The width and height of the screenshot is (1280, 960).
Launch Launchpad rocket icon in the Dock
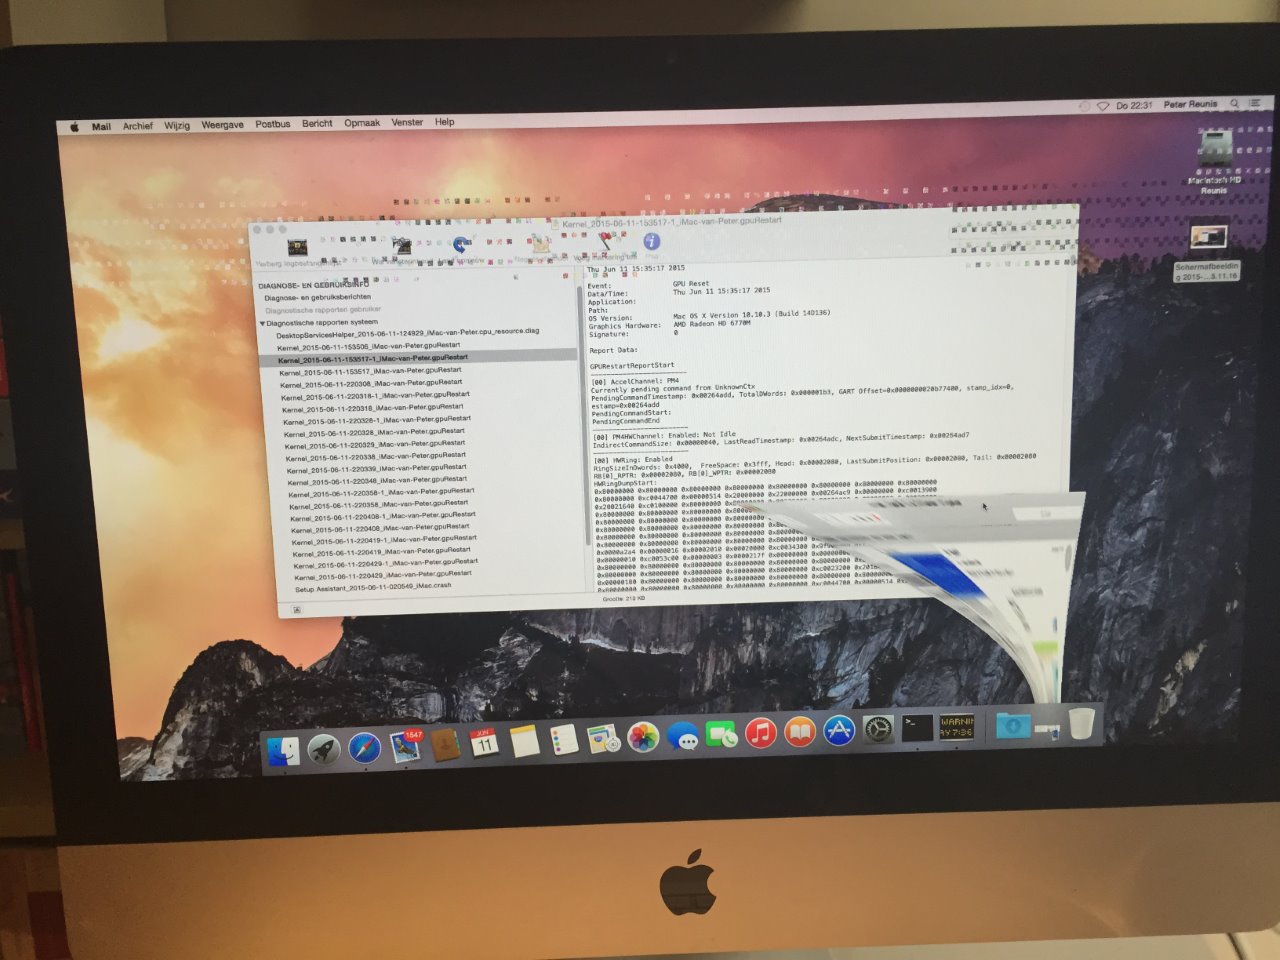pyautogui.click(x=324, y=749)
